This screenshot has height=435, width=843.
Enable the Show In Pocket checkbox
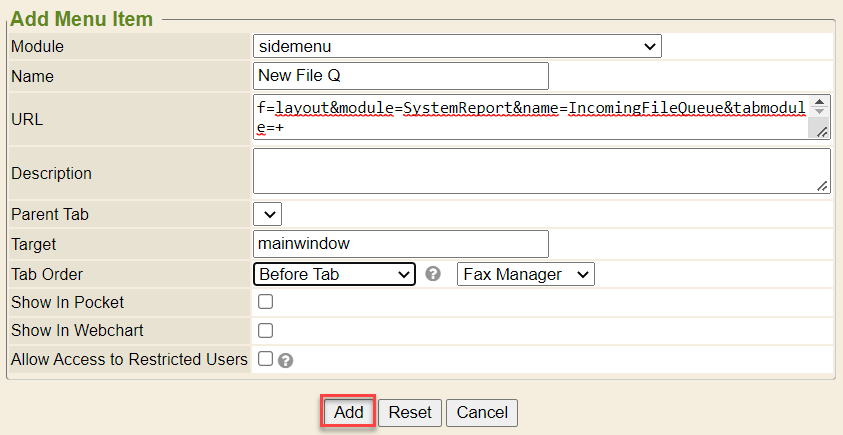(x=266, y=302)
